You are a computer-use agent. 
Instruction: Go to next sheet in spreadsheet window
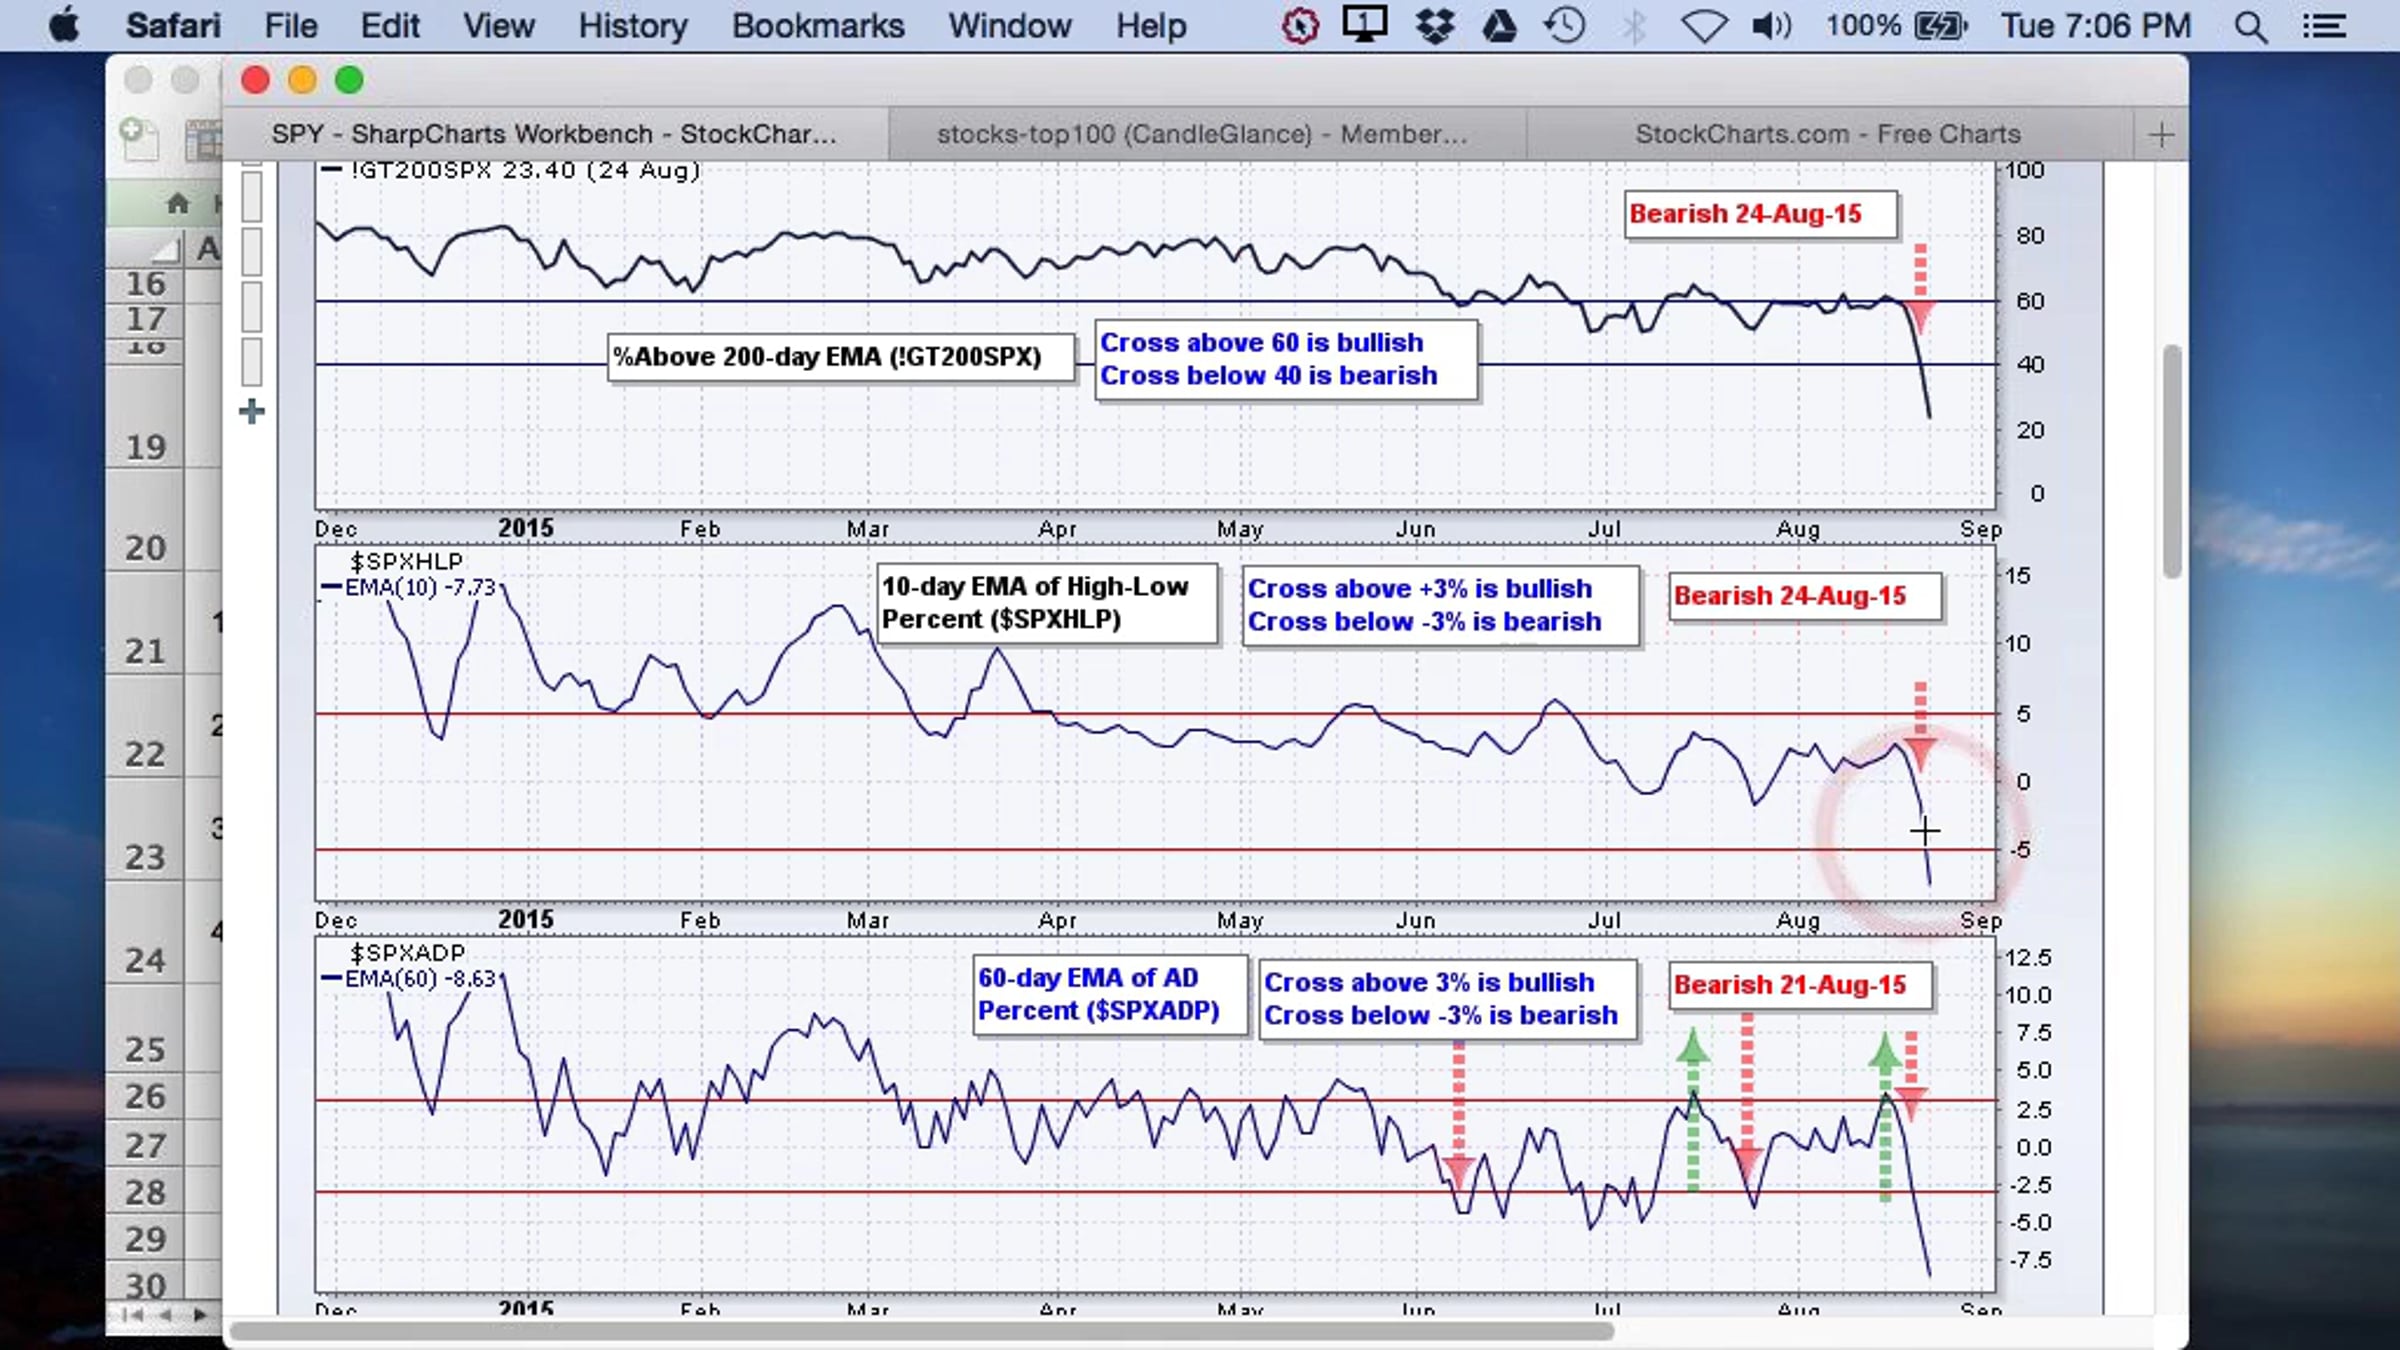[x=200, y=1314]
